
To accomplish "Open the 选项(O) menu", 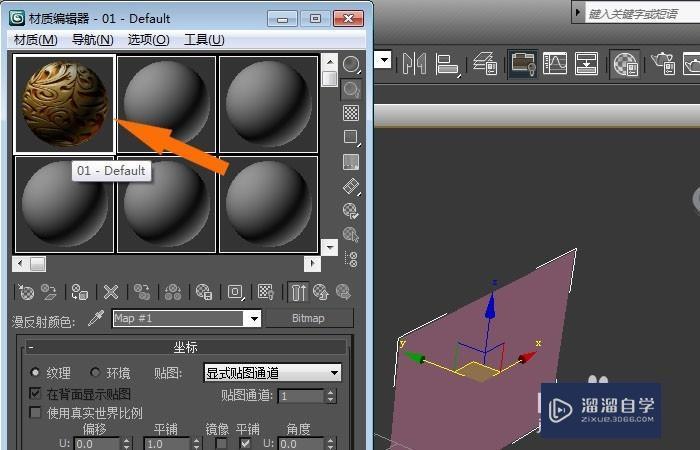I will click(x=148, y=40).
